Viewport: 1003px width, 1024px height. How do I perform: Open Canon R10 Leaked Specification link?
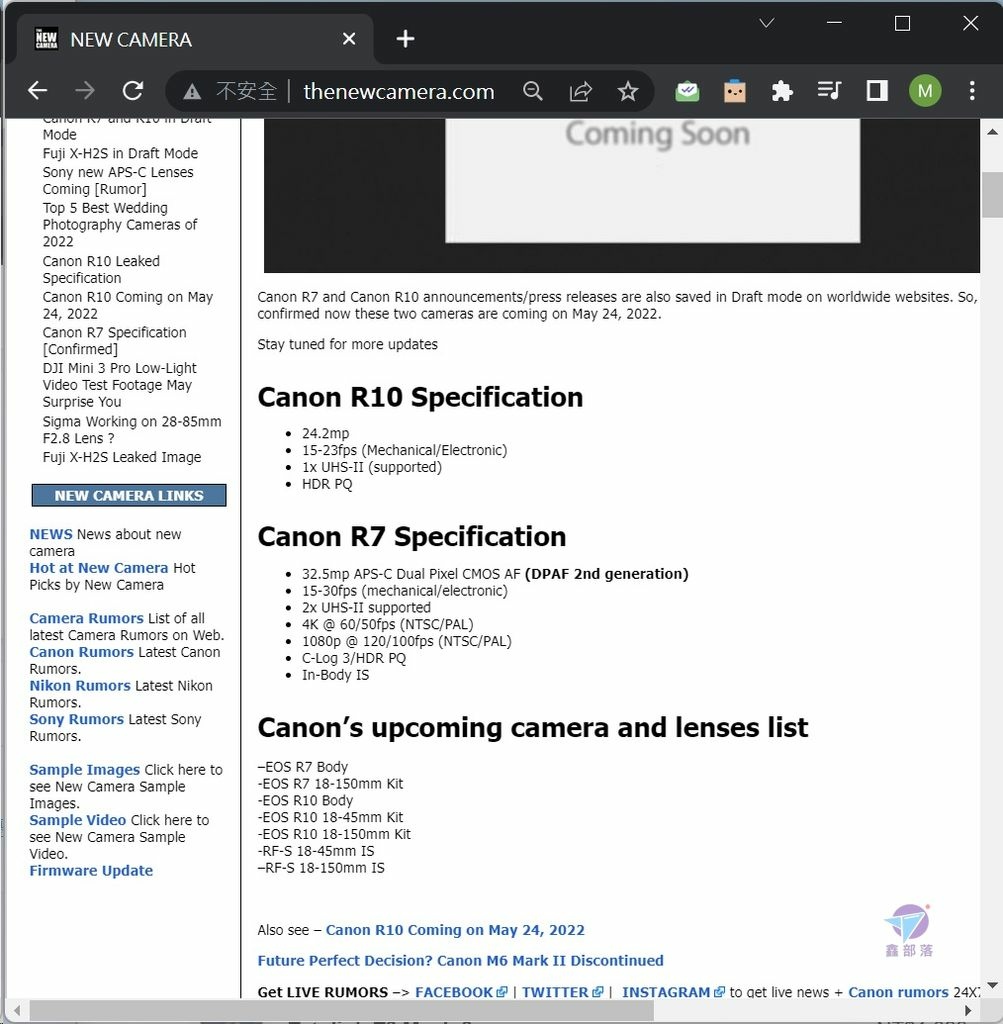(101, 270)
